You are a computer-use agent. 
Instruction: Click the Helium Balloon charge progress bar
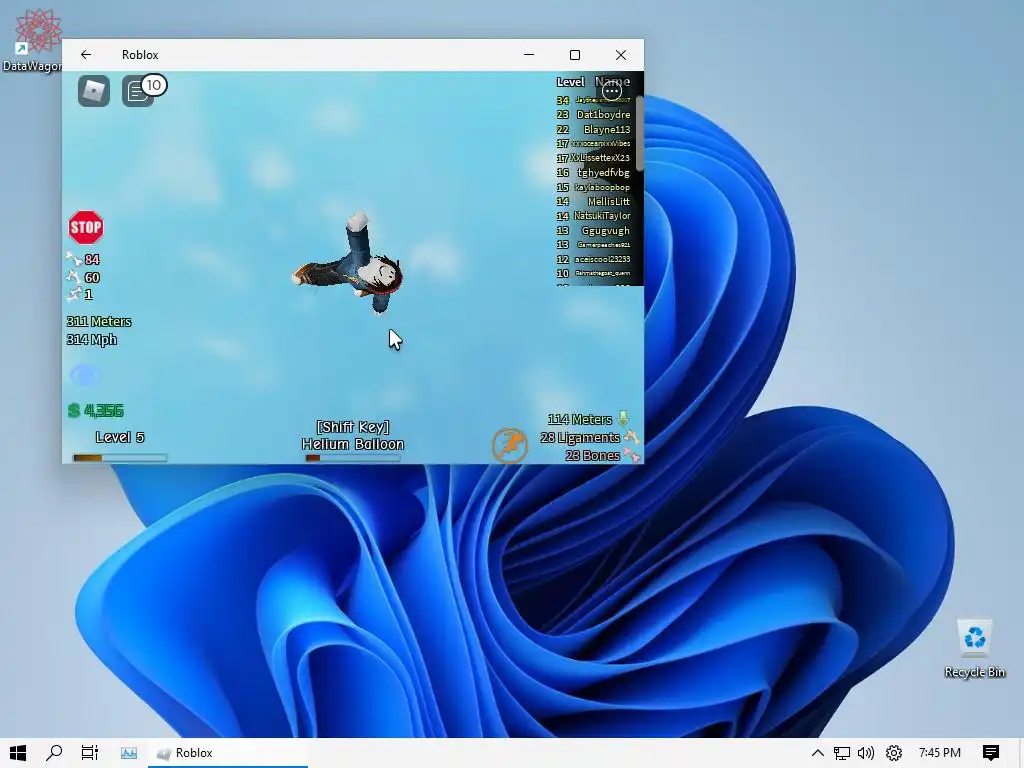click(x=353, y=458)
